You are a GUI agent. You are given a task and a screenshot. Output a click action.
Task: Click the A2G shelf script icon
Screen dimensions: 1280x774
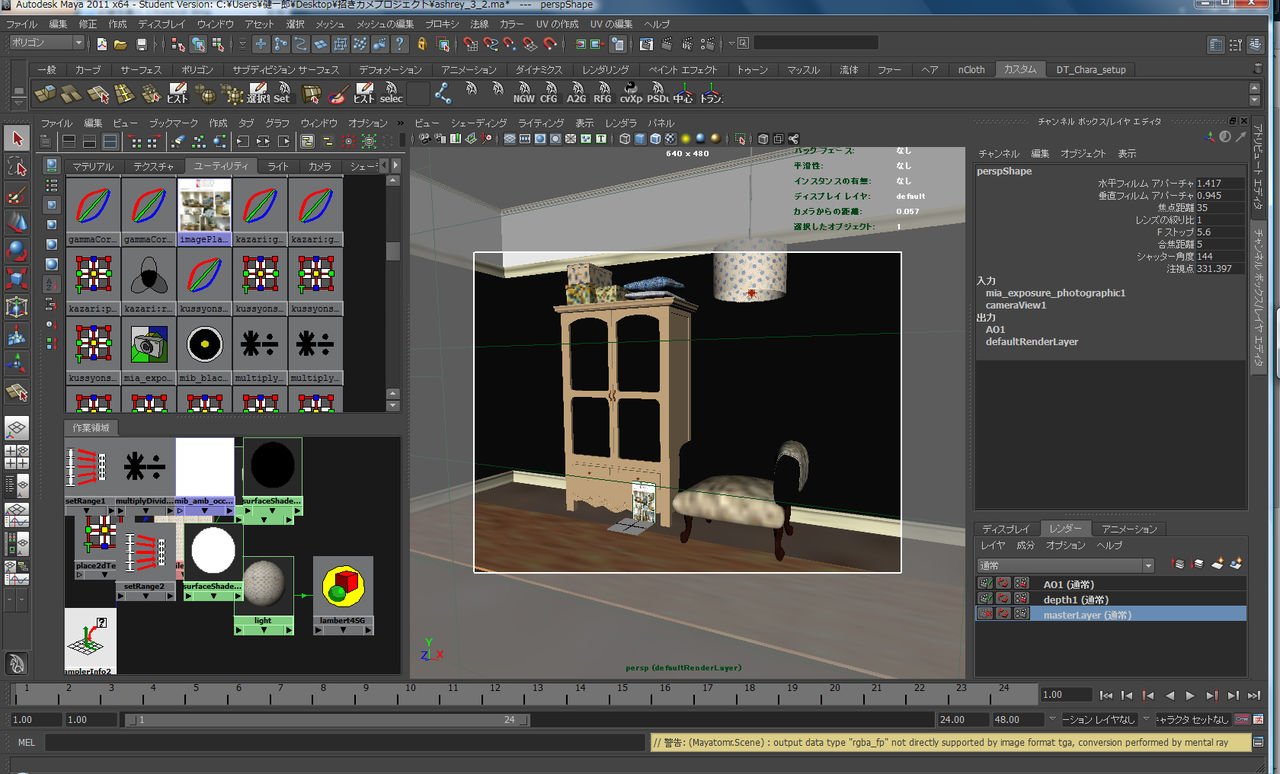(x=576, y=94)
